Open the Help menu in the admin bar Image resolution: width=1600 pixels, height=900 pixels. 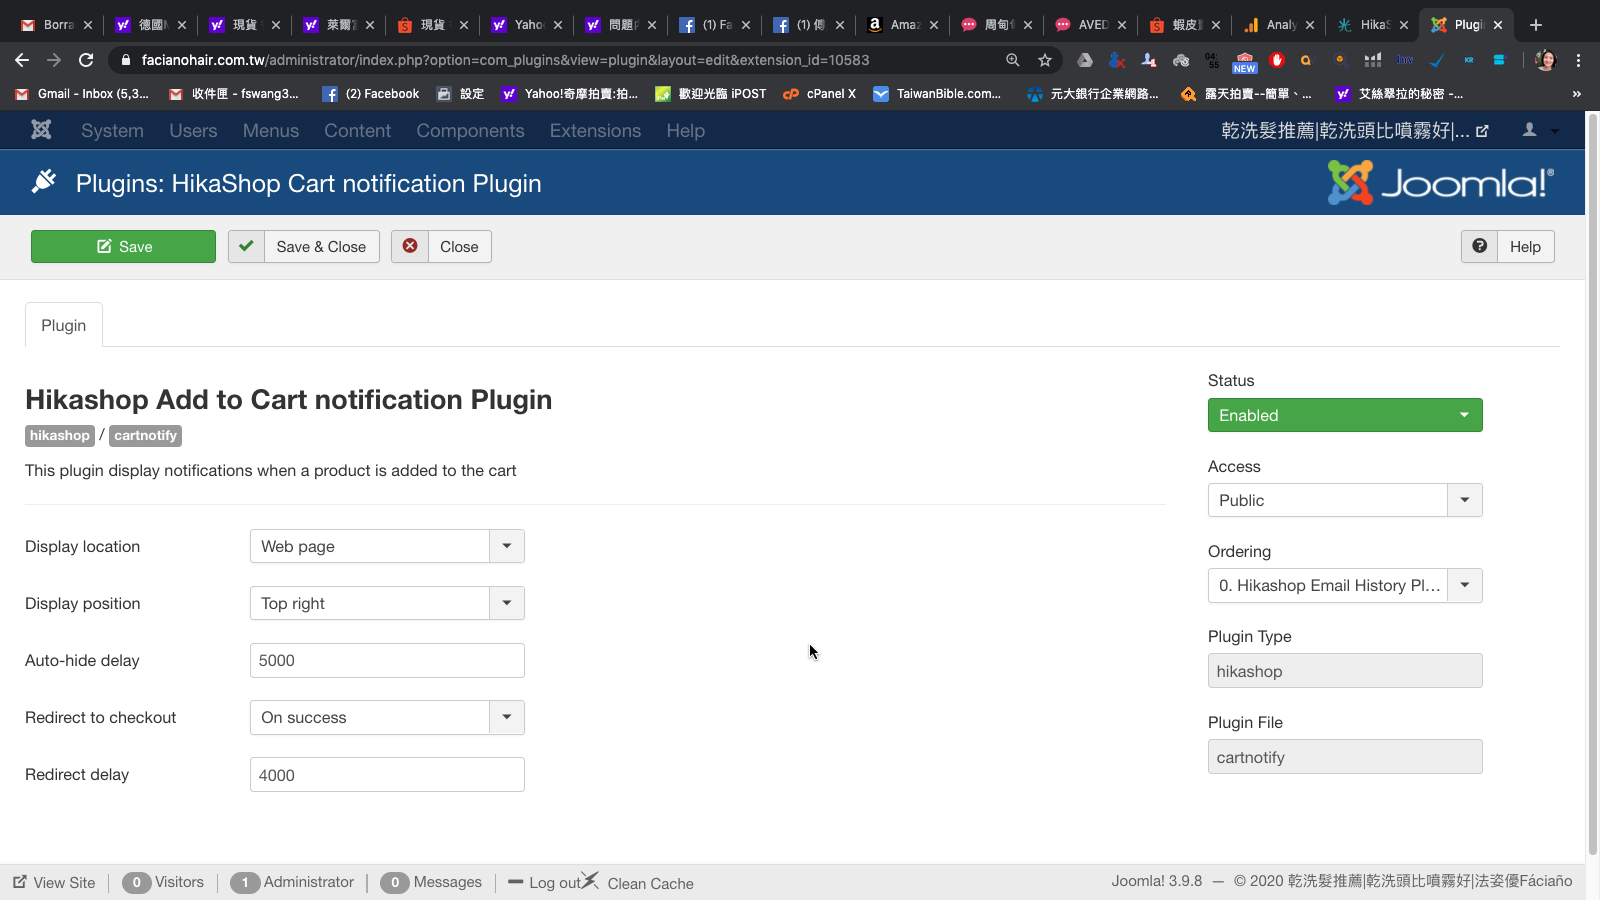[x=686, y=130]
